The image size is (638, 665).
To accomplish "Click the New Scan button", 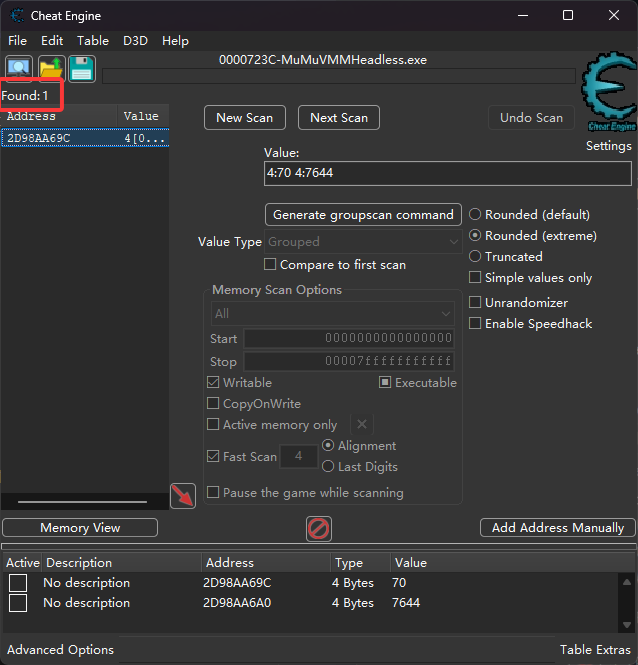I will pos(245,117).
